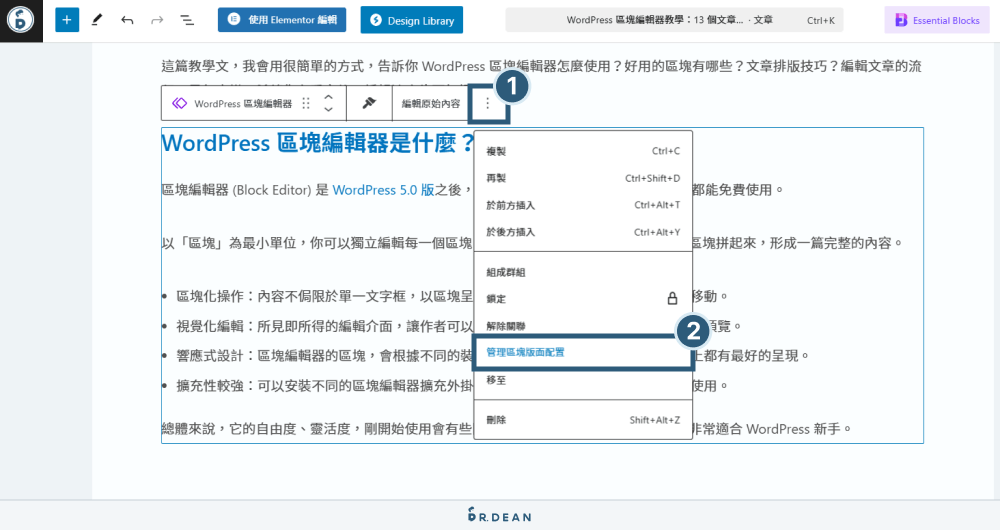Open the Document Overview list icon
This screenshot has height=530, width=1000.
[x=187, y=20]
